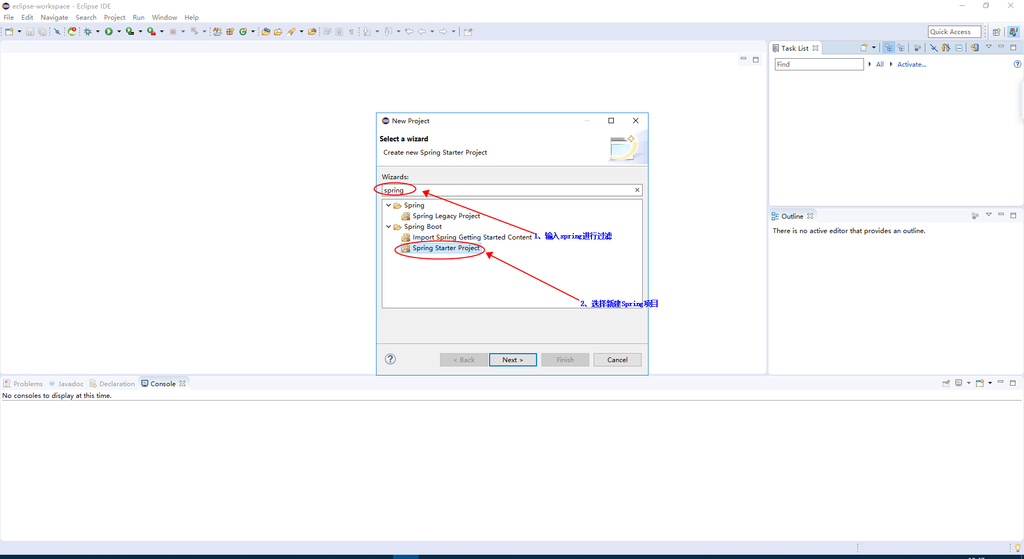
Task: Toggle the Scheduled view in Task List toolbar
Action: (x=900, y=48)
